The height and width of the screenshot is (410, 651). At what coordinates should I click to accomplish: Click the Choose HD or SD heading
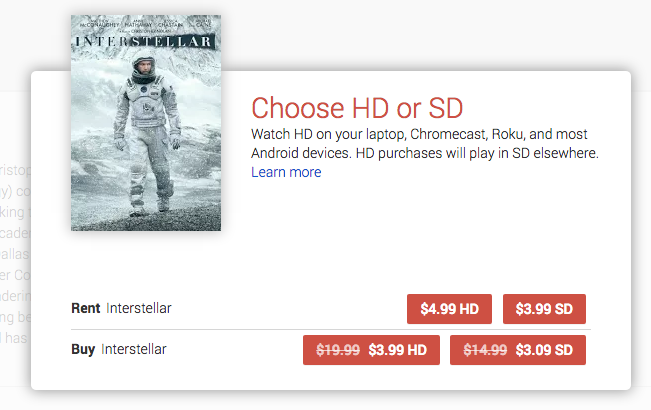[357, 107]
